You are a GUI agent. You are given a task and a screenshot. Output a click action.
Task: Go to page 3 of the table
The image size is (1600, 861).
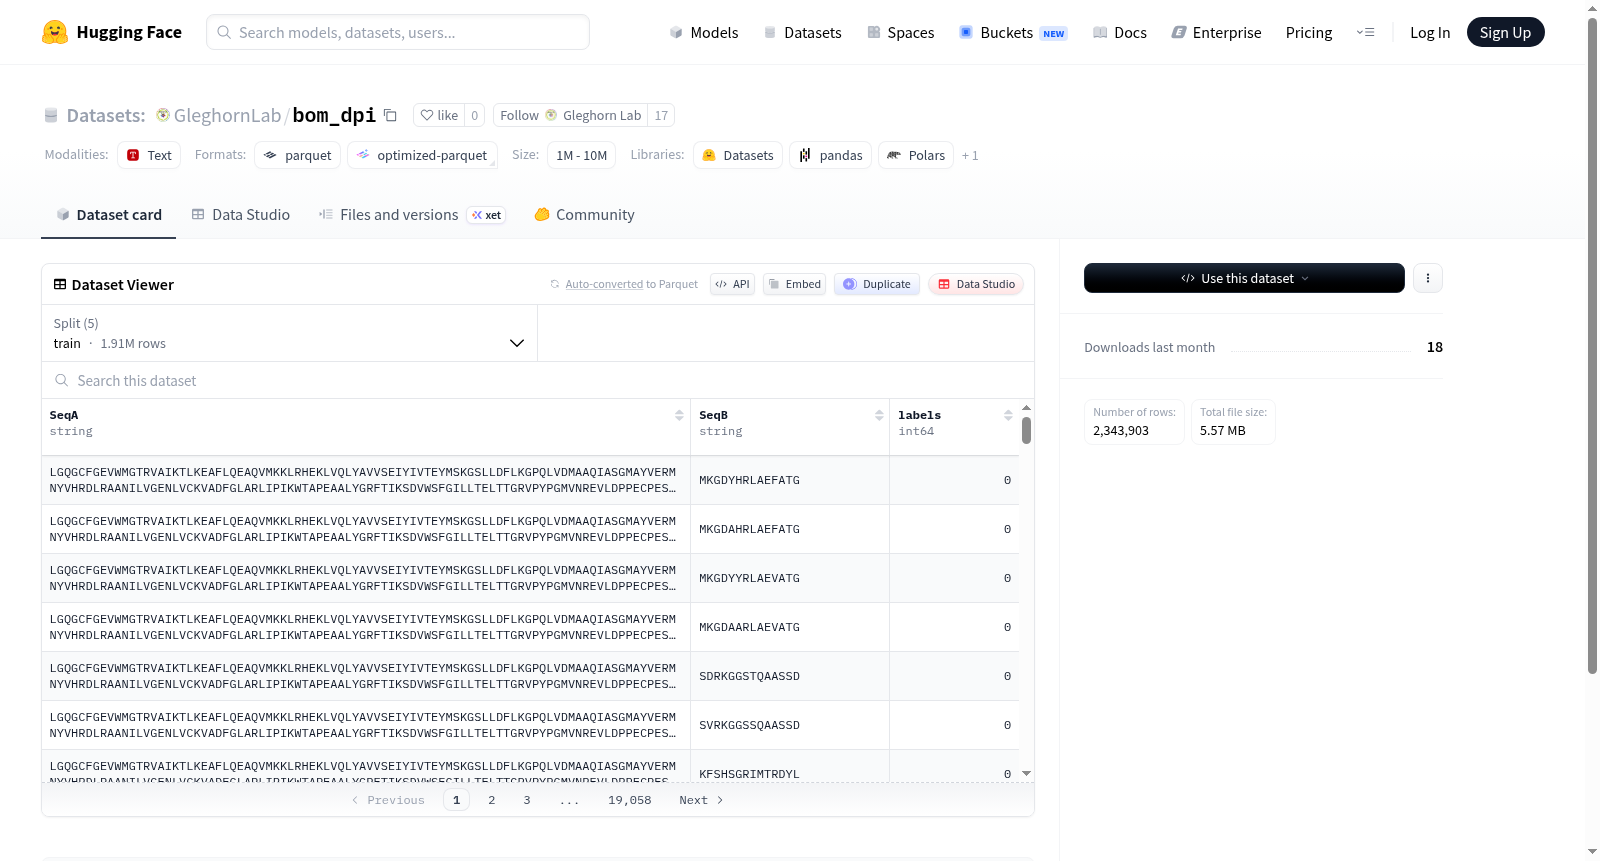(527, 800)
